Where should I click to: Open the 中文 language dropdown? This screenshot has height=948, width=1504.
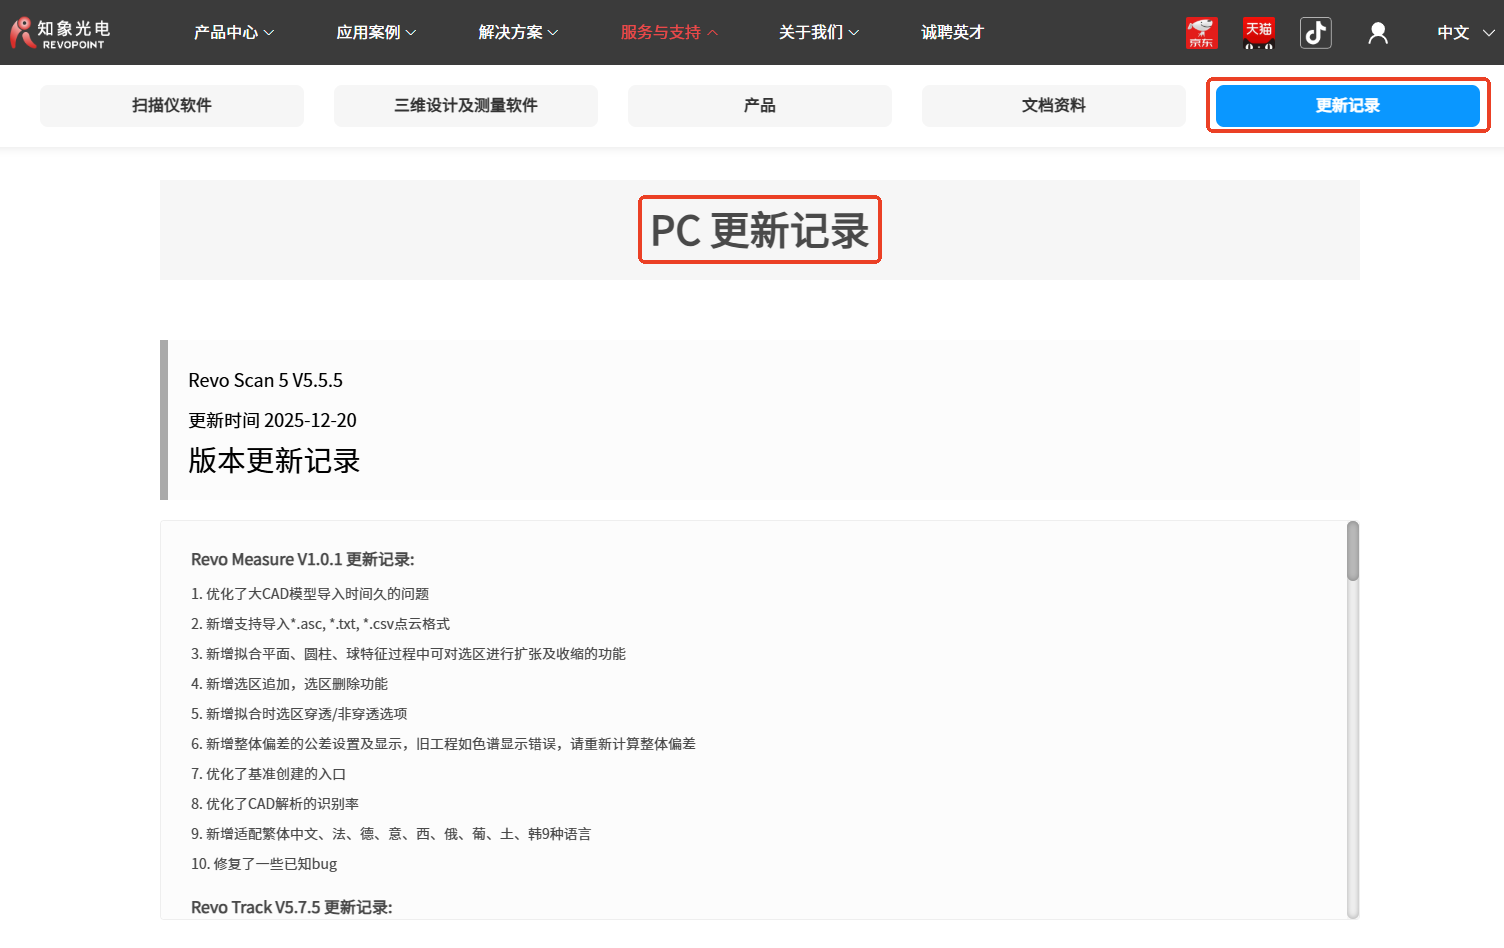pos(1465,33)
